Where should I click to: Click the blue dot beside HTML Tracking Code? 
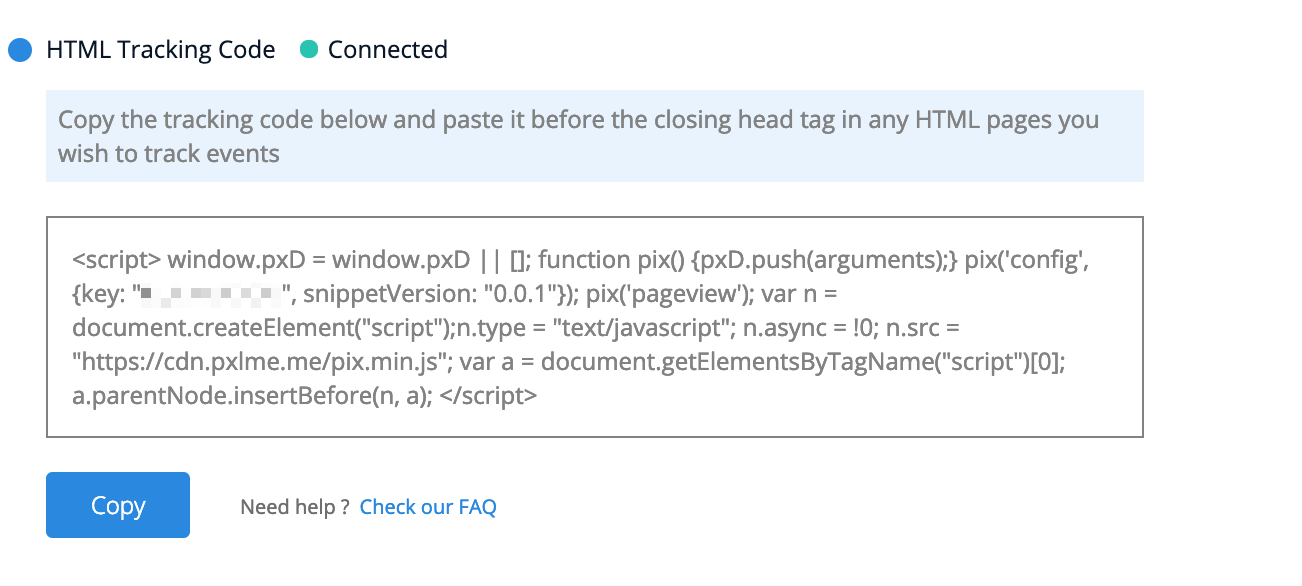[x=20, y=50]
